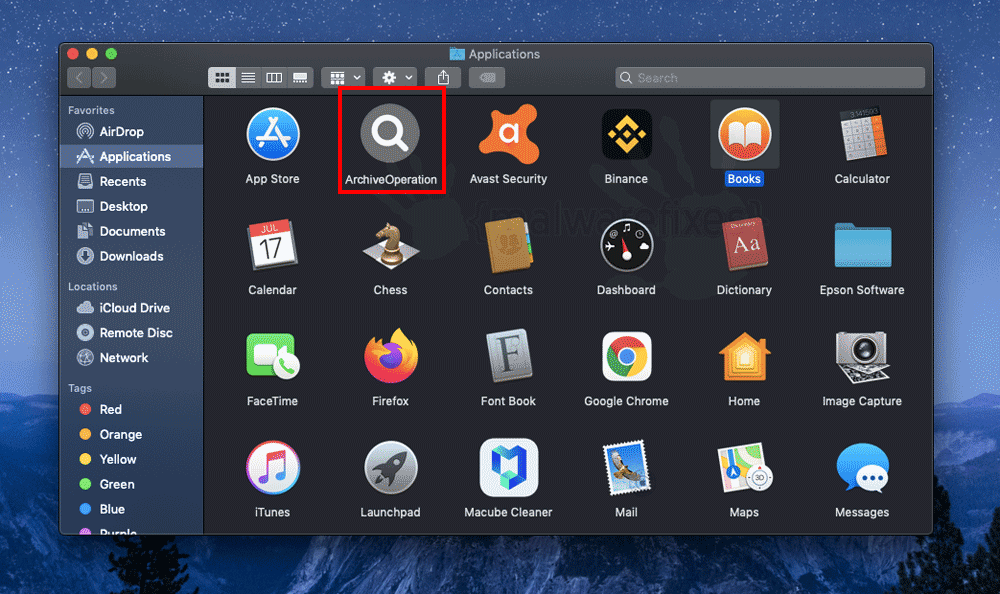
Task: Open Downloads in the sidebar
Action: (131, 256)
